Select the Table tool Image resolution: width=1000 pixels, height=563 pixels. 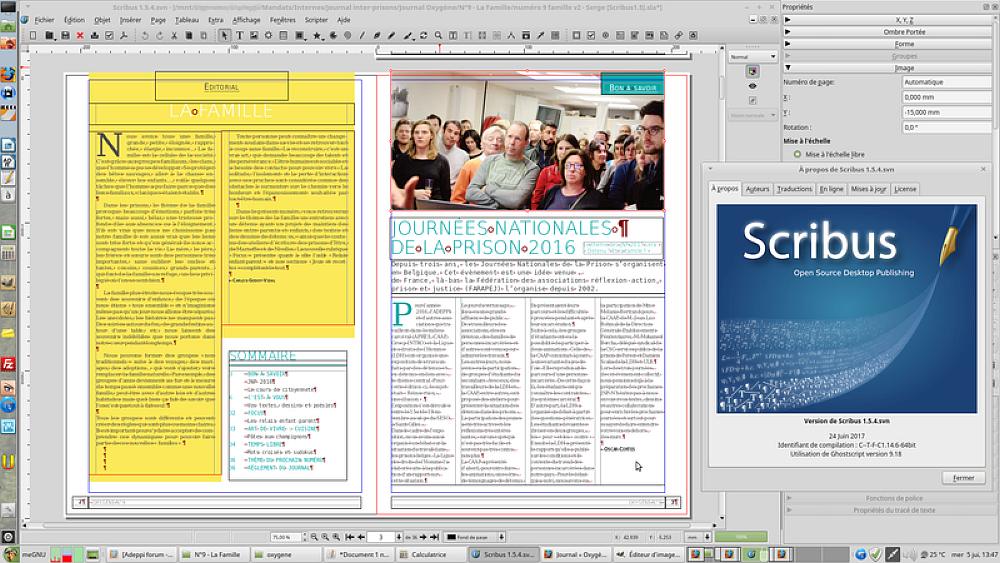[x=283, y=36]
